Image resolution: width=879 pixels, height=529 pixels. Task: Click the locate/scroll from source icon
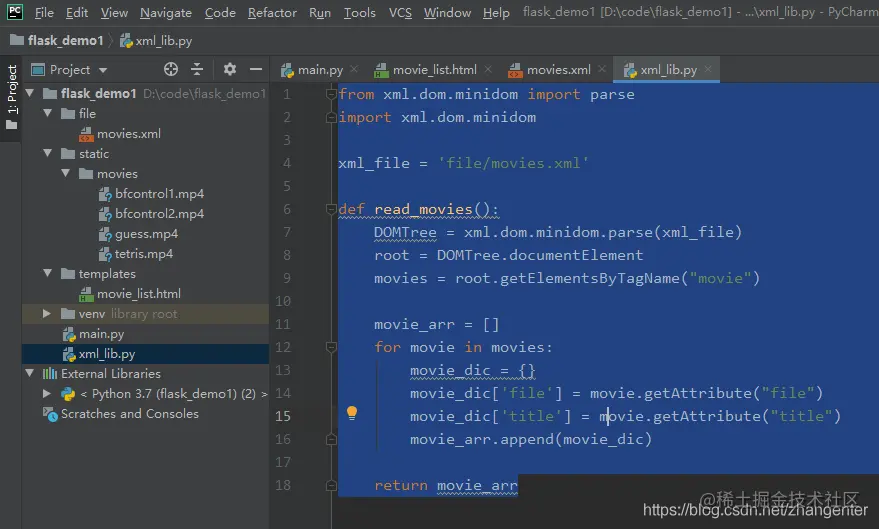coord(170,69)
